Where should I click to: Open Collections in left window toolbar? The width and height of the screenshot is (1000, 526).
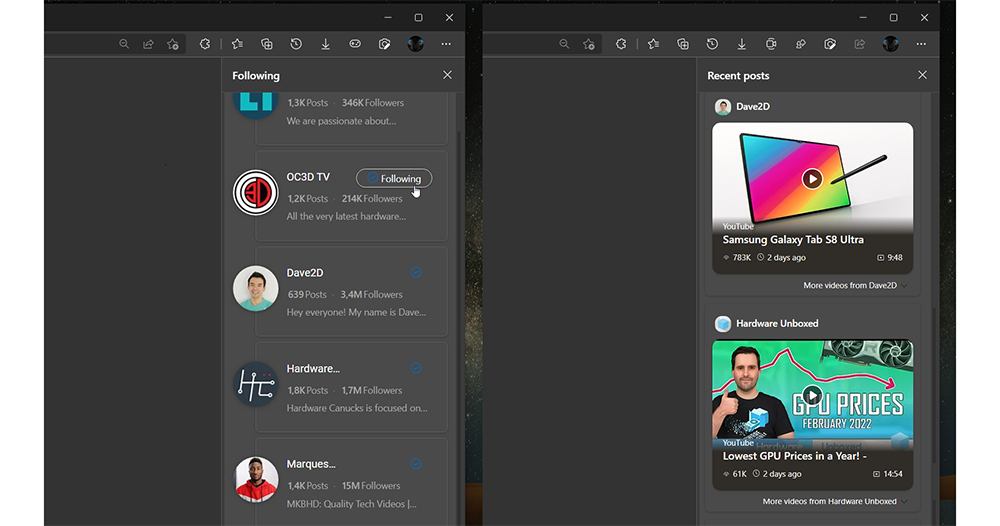(267, 44)
